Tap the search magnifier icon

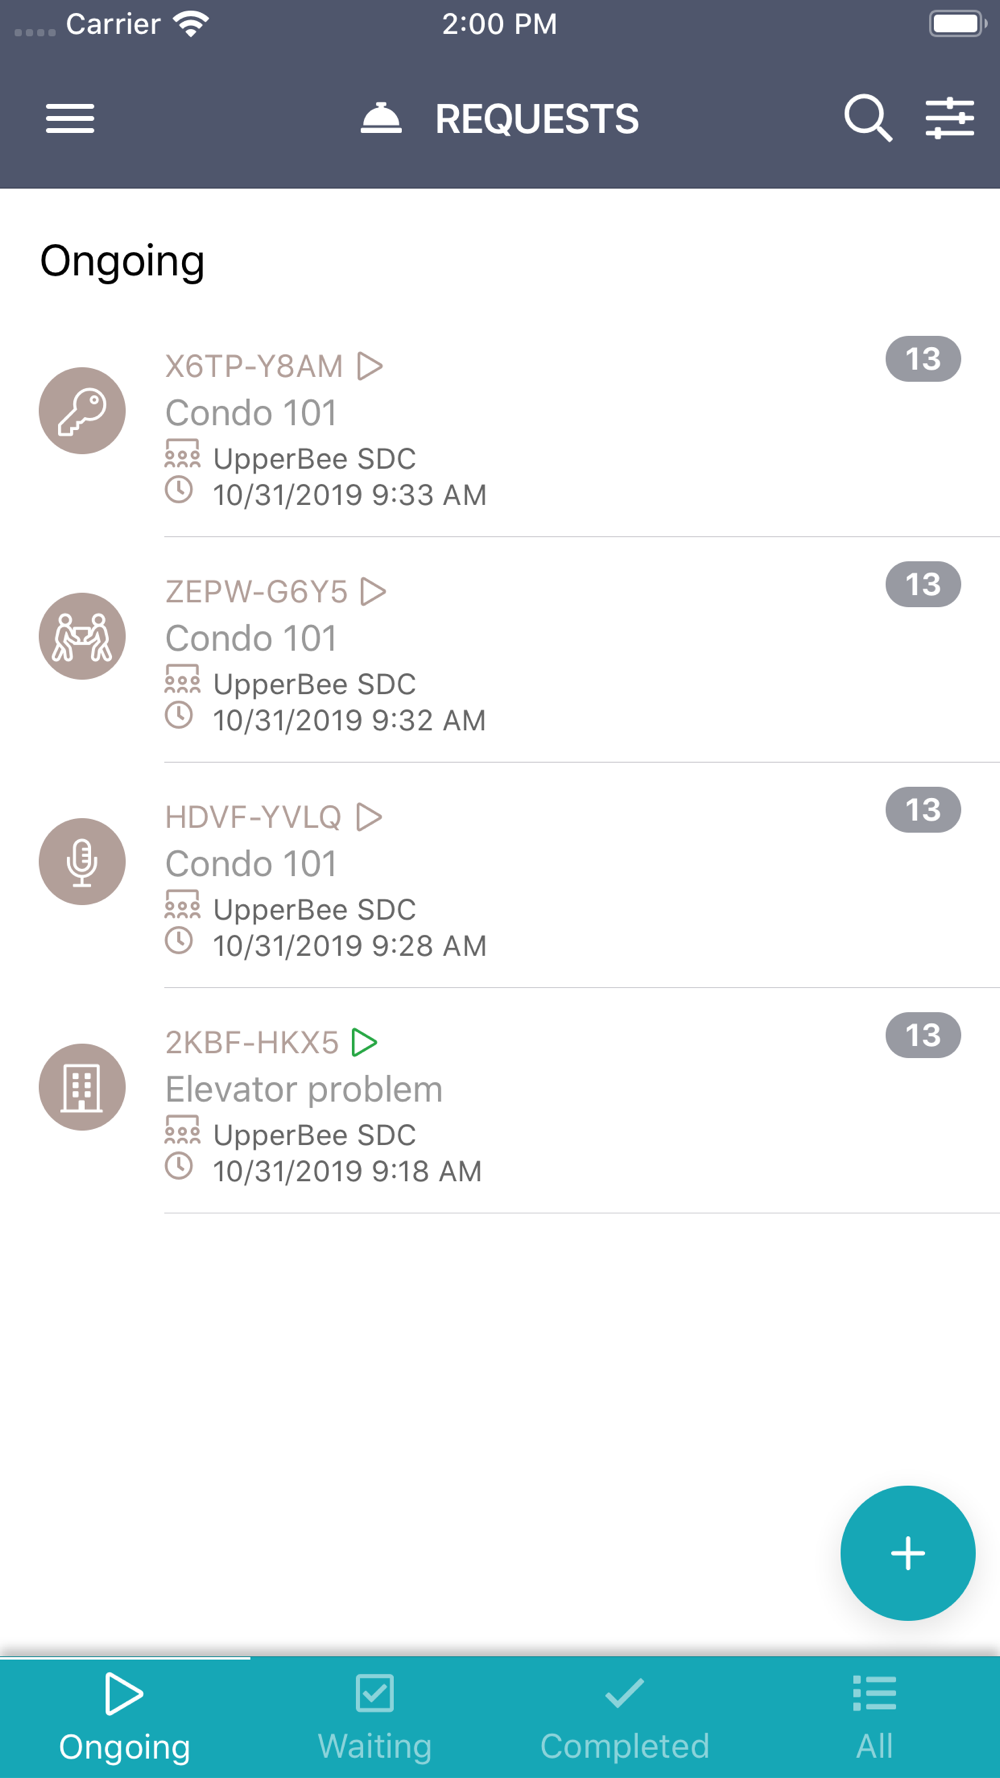[x=867, y=119]
